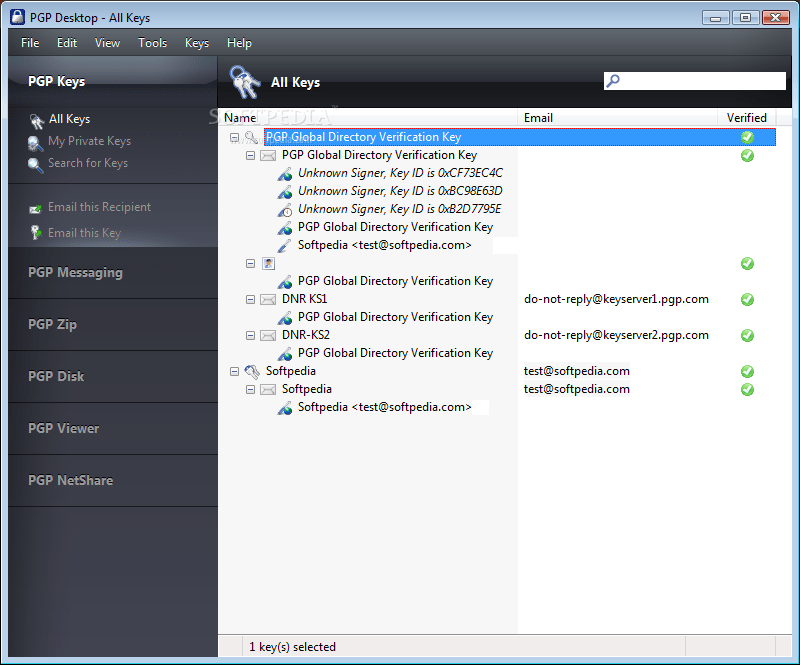Image resolution: width=800 pixels, height=665 pixels.
Task: Open the Tools menu
Action: 152,43
